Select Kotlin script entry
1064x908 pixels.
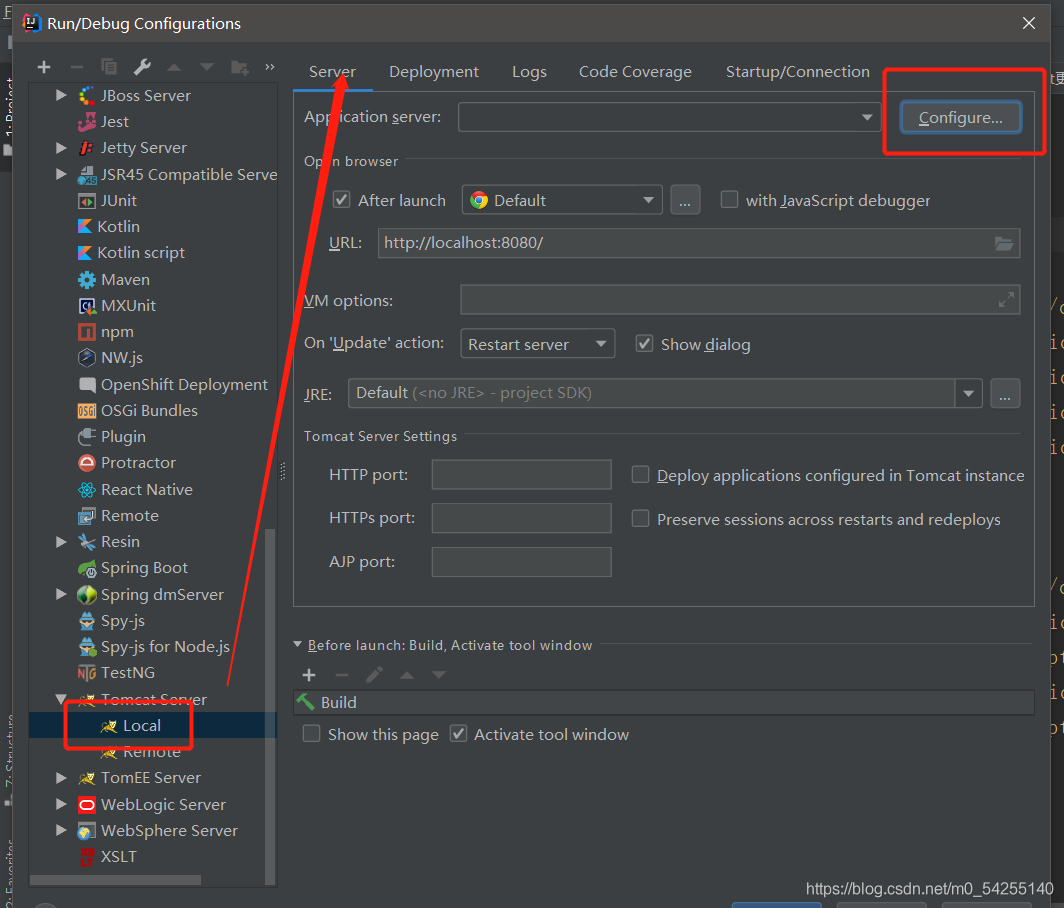click(x=132, y=252)
